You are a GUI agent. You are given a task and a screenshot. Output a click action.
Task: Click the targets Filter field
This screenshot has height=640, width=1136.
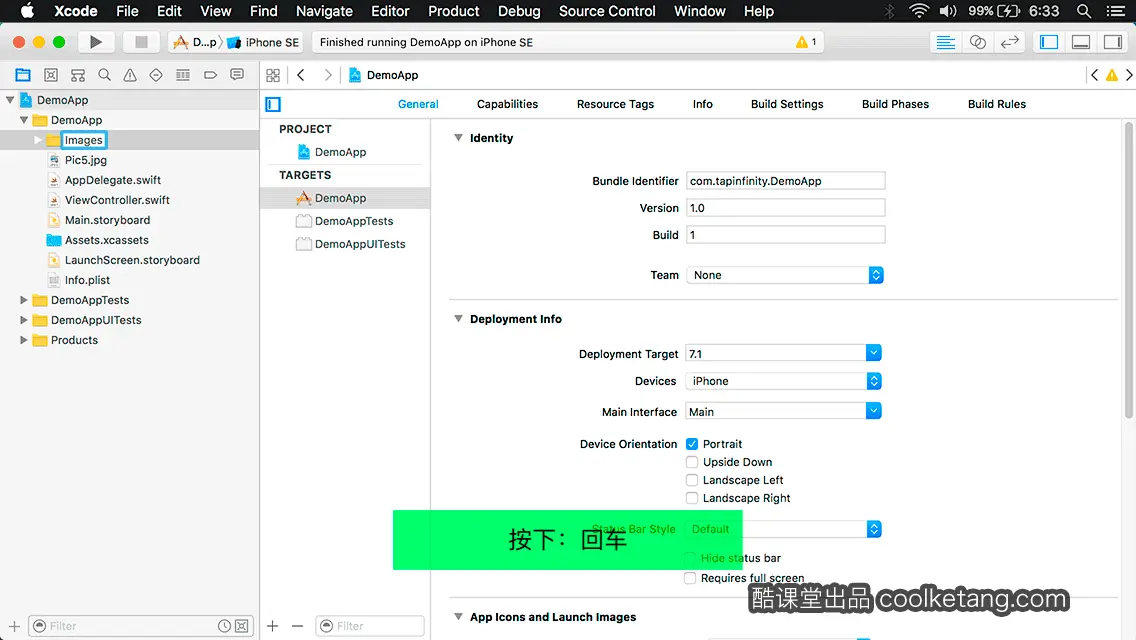point(369,626)
